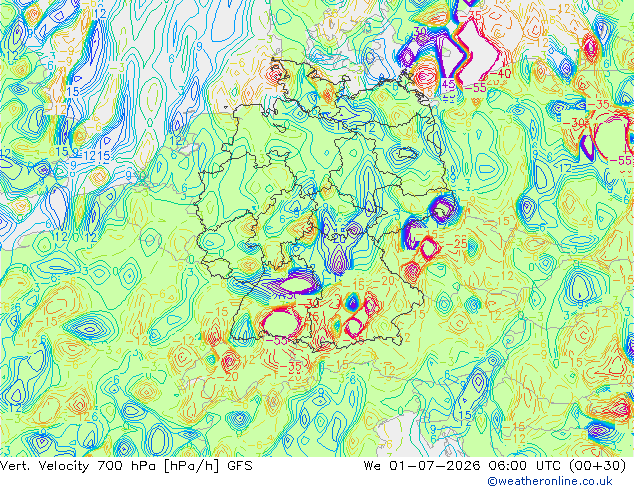
Task: Click the Vert. Velocity 700 hPa title
Action: tap(80, 466)
